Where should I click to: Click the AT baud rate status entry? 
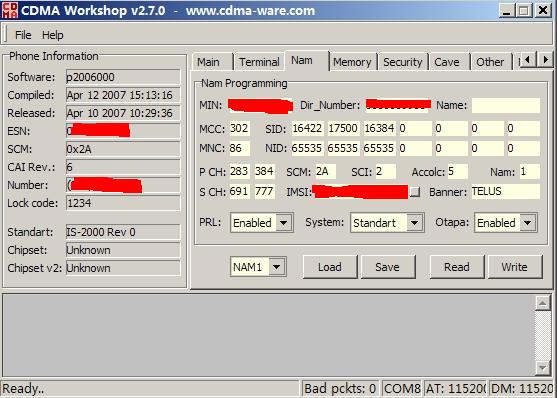click(x=456, y=389)
